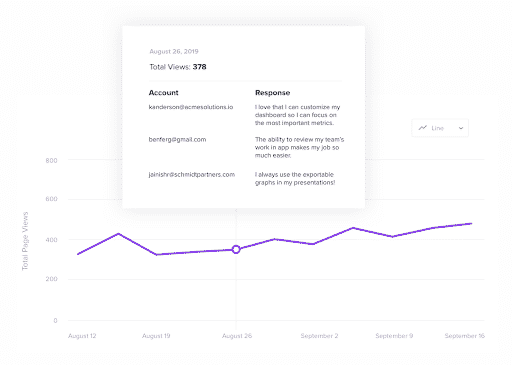Click the Total Views 378 text

point(178,67)
